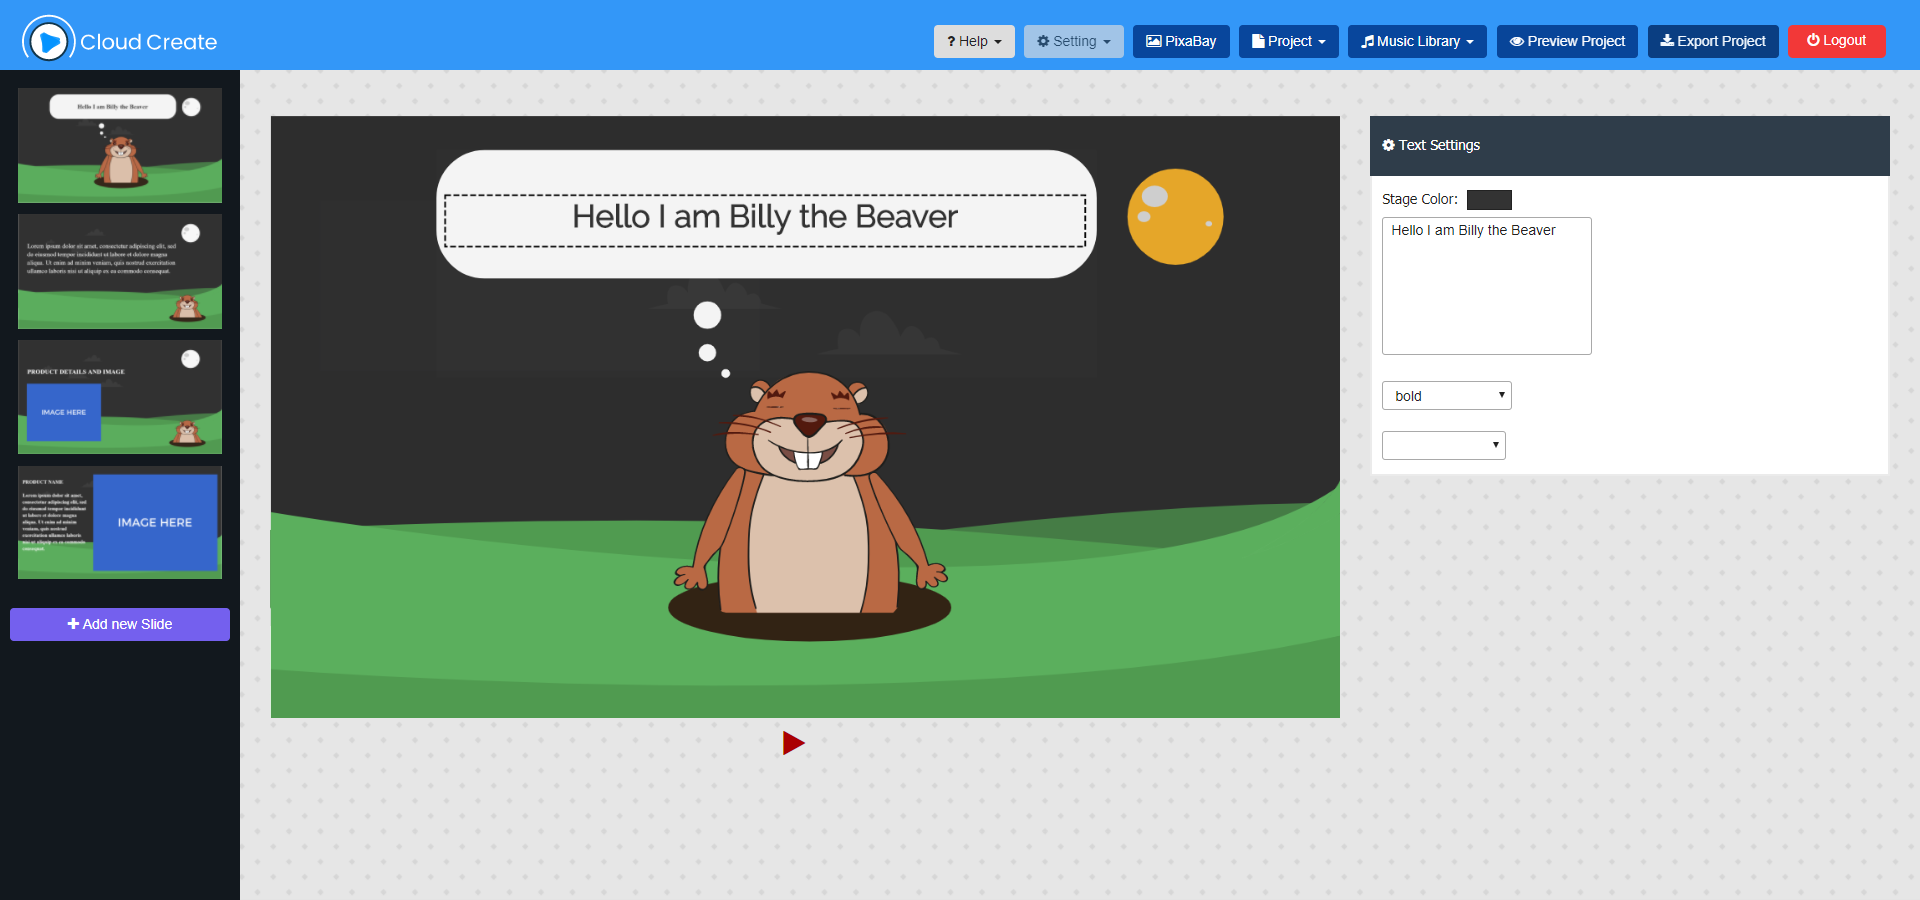Open the Setting dropdown menu
This screenshot has width=1920, height=900.
point(1073,41)
